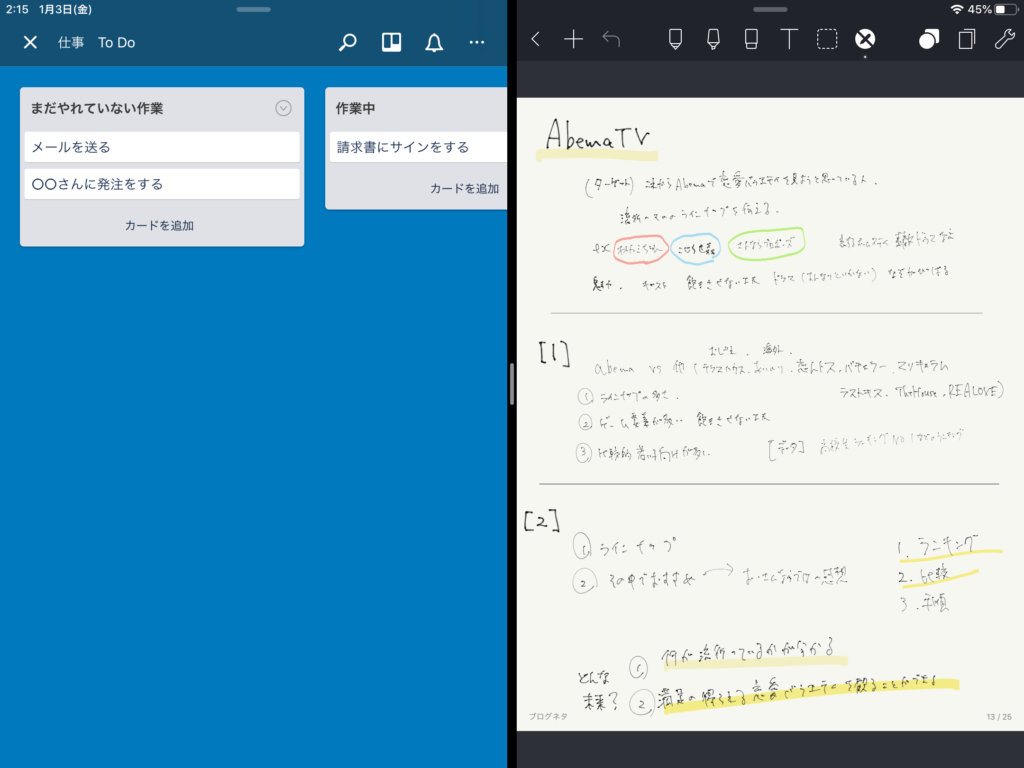The width and height of the screenshot is (1024, 768).
Task: Select the dashed lasso selection tool
Action: 827,39
